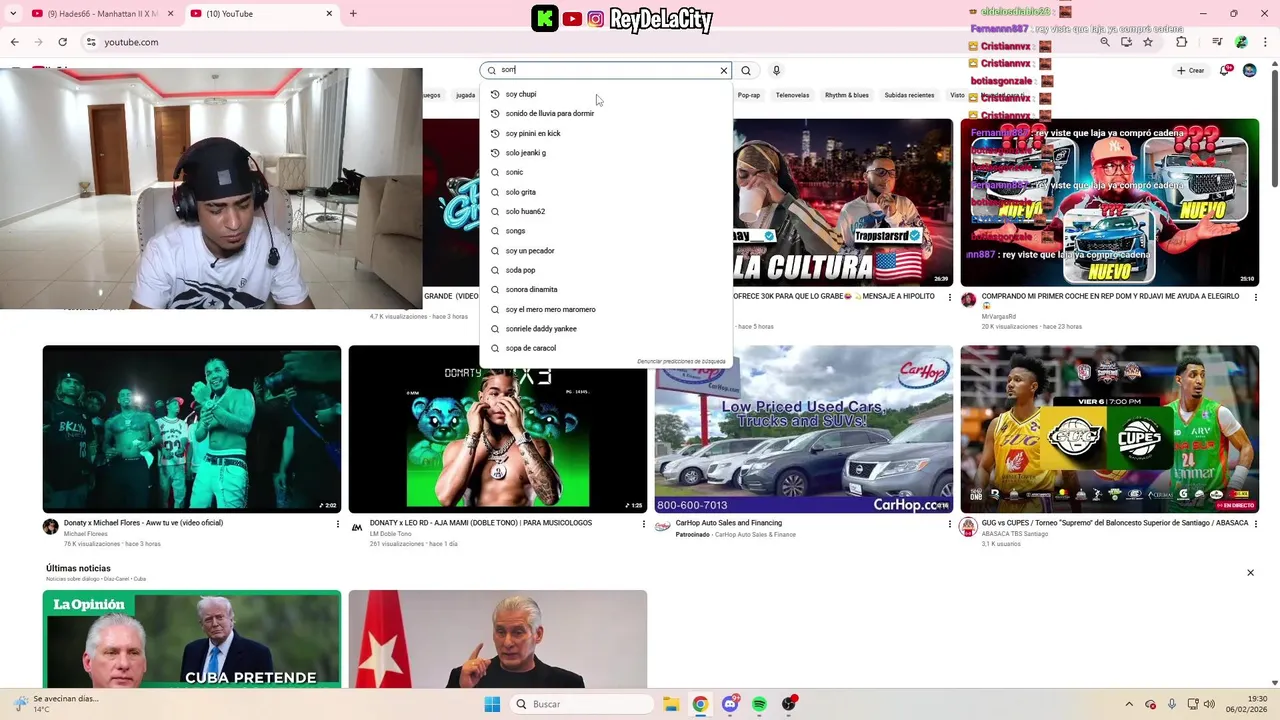The height and width of the screenshot is (720, 1280).
Task: Filter by jugada chip
Action: click(x=465, y=95)
